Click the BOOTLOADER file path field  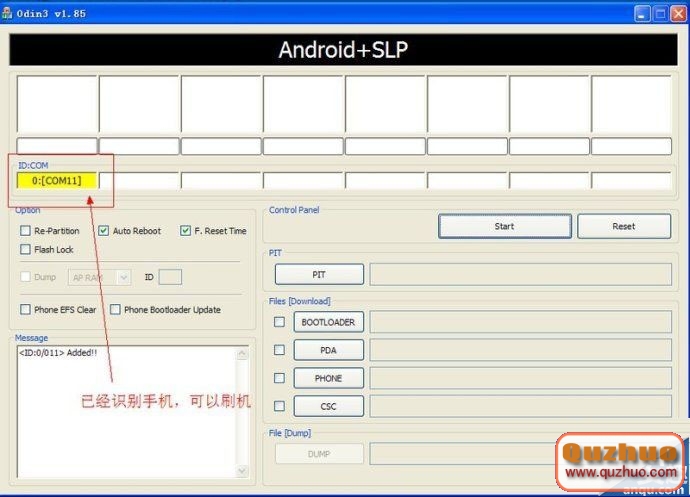point(521,322)
